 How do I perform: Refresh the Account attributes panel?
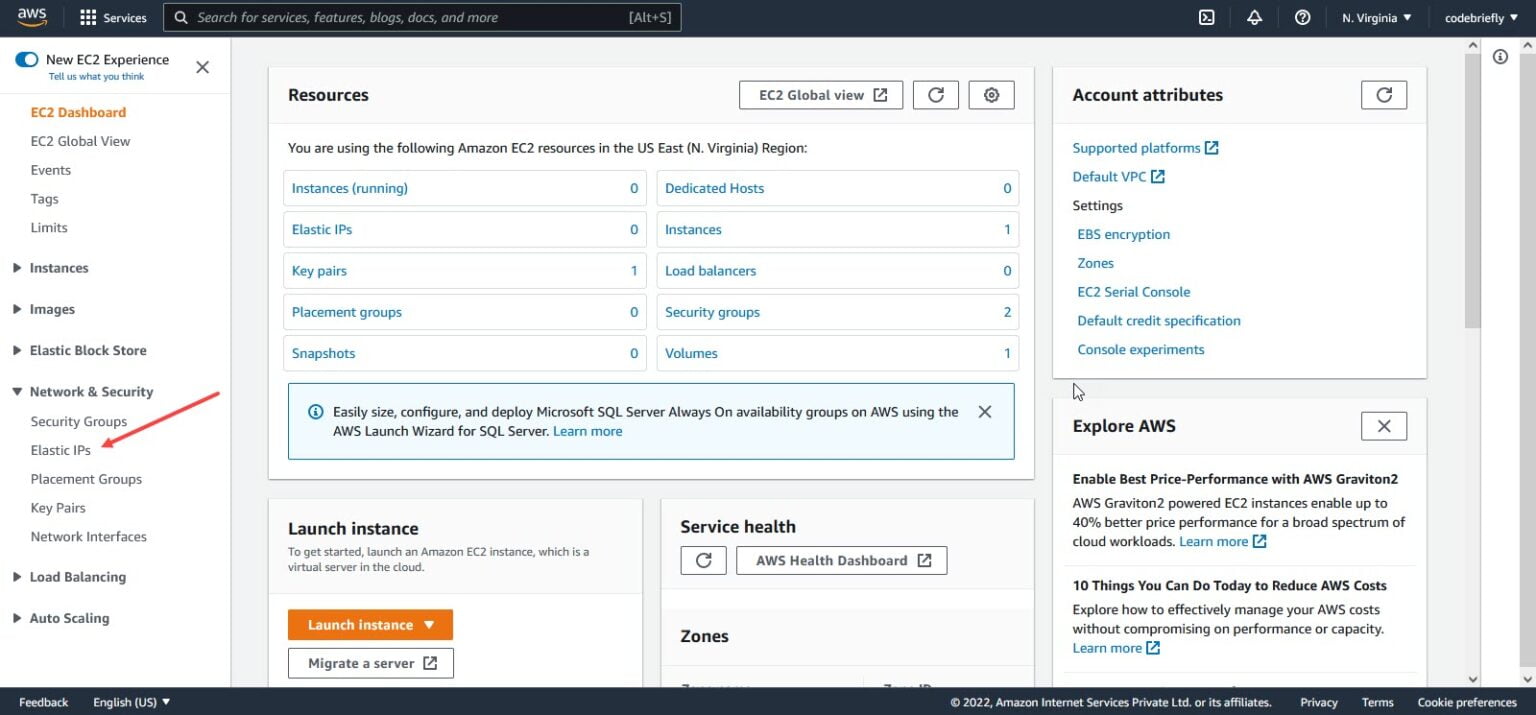pos(1384,95)
